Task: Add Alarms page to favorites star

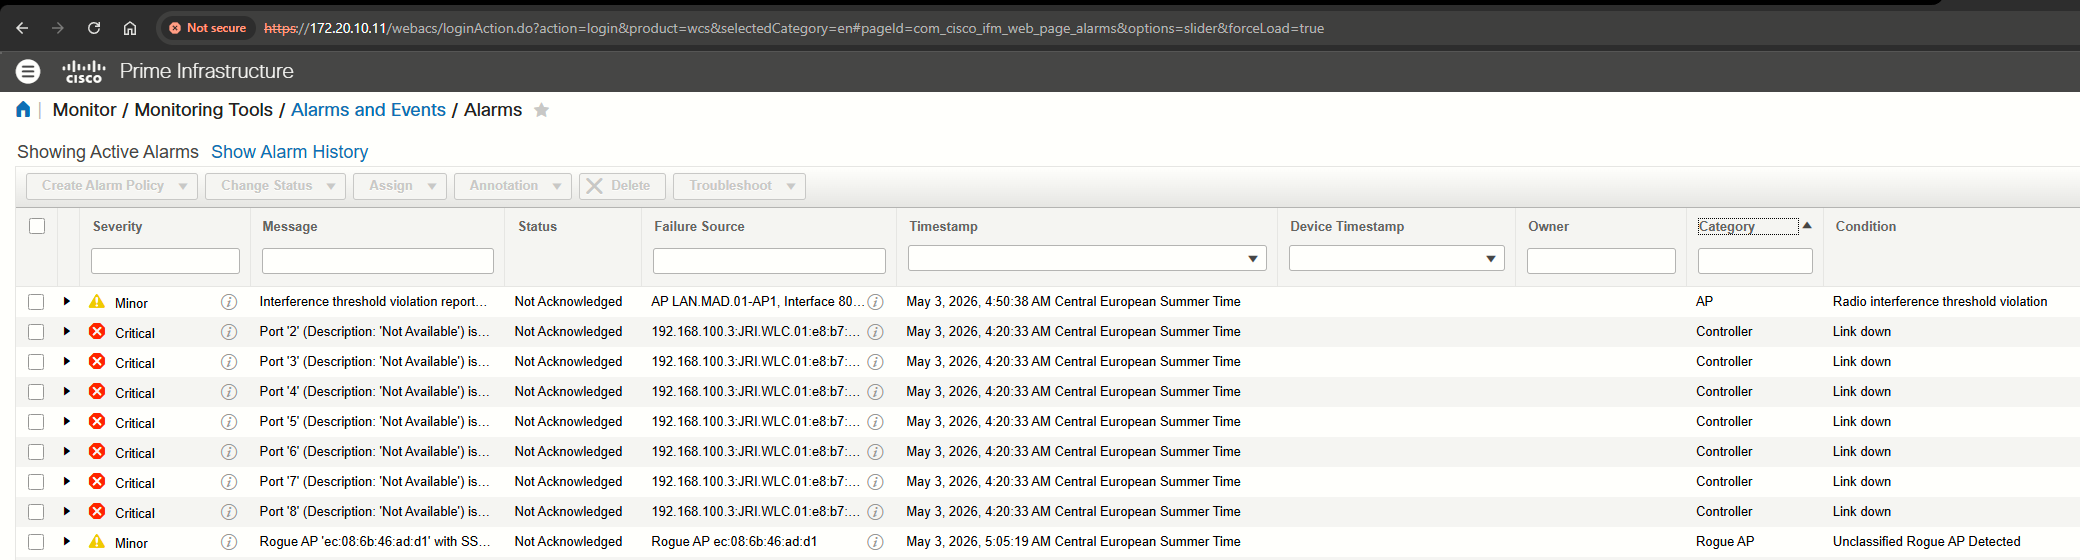Action: pyautogui.click(x=541, y=110)
